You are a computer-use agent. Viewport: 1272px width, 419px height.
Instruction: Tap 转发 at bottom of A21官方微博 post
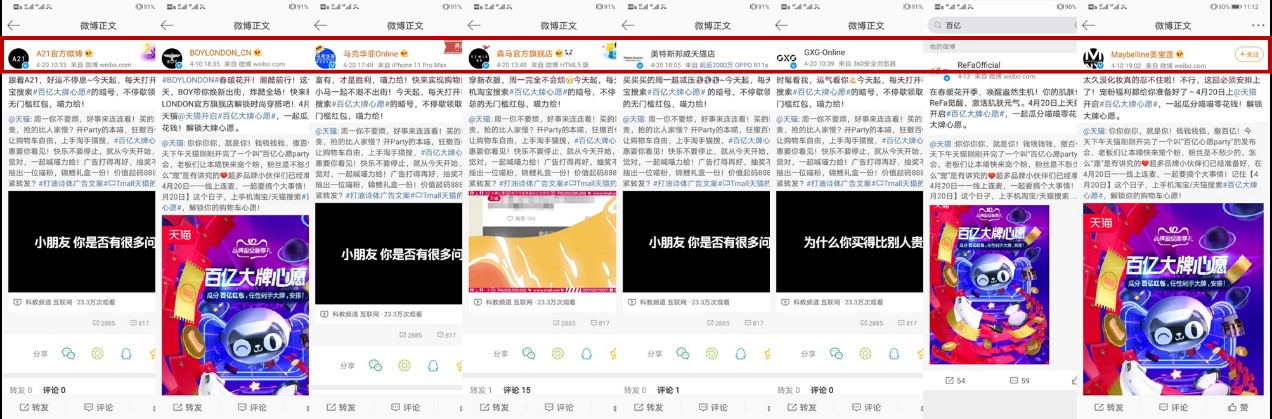tap(33, 407)
